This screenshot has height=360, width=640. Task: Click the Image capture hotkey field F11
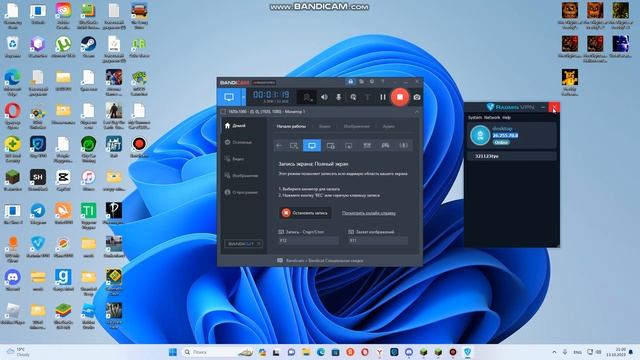[378, 241]
